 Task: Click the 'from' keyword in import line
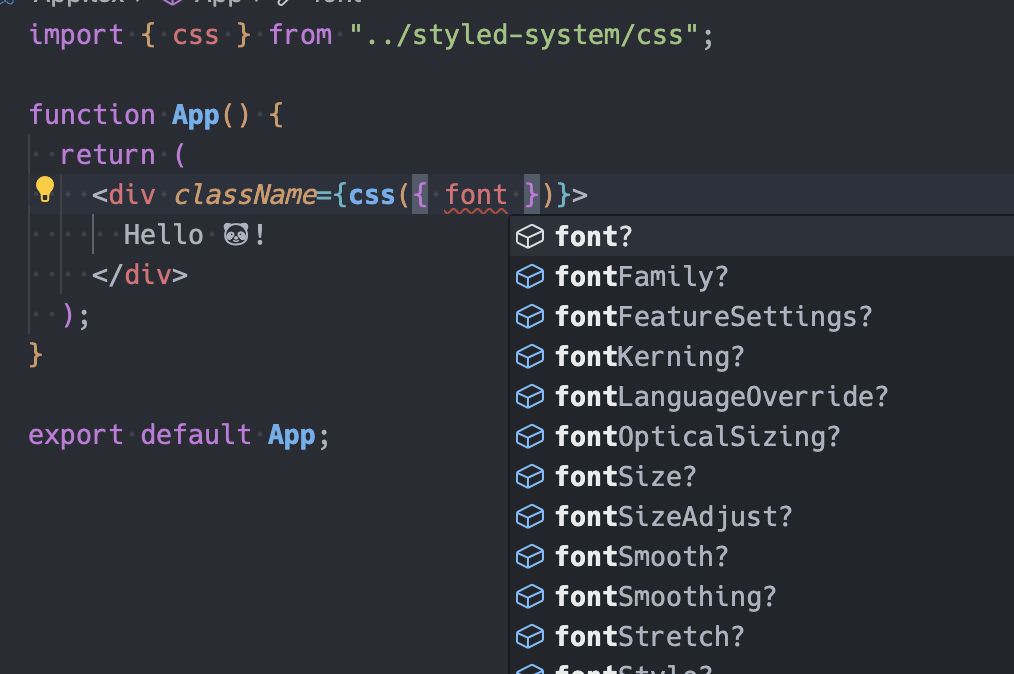pyautogui.click(x=301, y=35)
